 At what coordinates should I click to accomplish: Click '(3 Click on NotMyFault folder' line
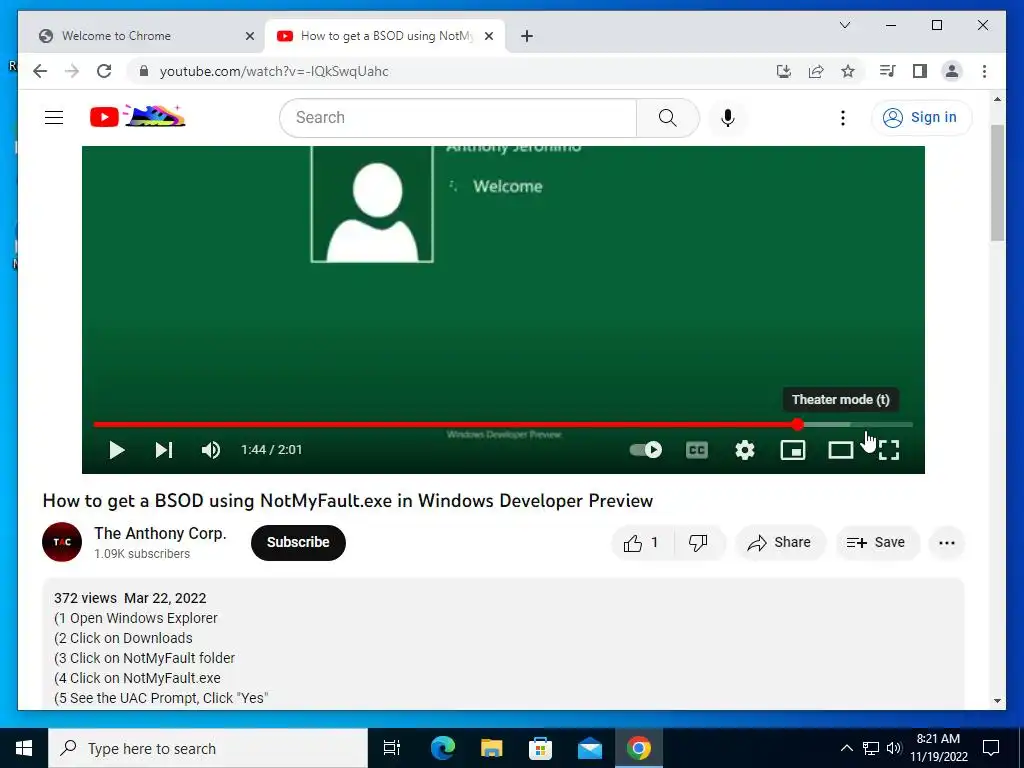click(144, 658)
